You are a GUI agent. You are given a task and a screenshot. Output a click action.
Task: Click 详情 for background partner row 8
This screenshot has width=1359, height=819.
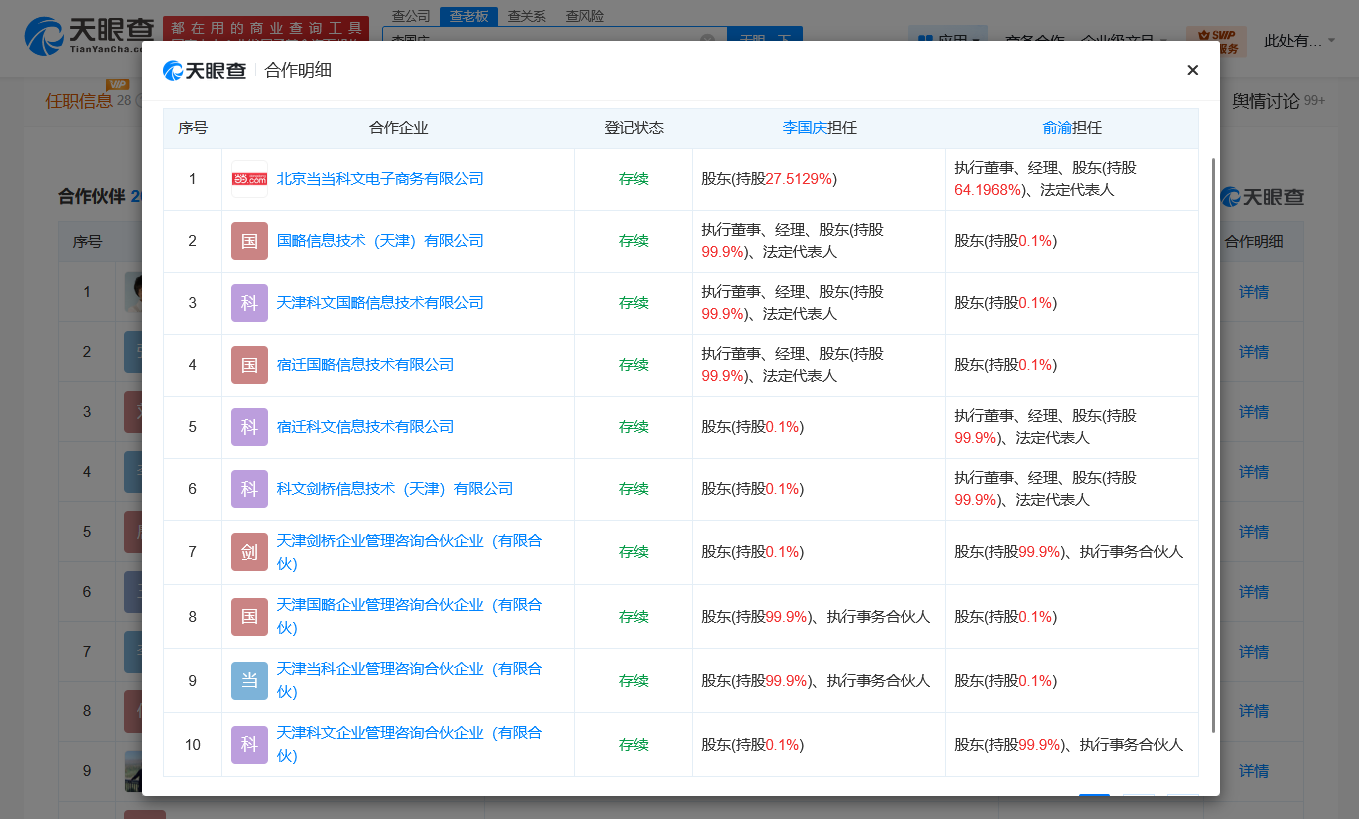tap(1254, 711)
